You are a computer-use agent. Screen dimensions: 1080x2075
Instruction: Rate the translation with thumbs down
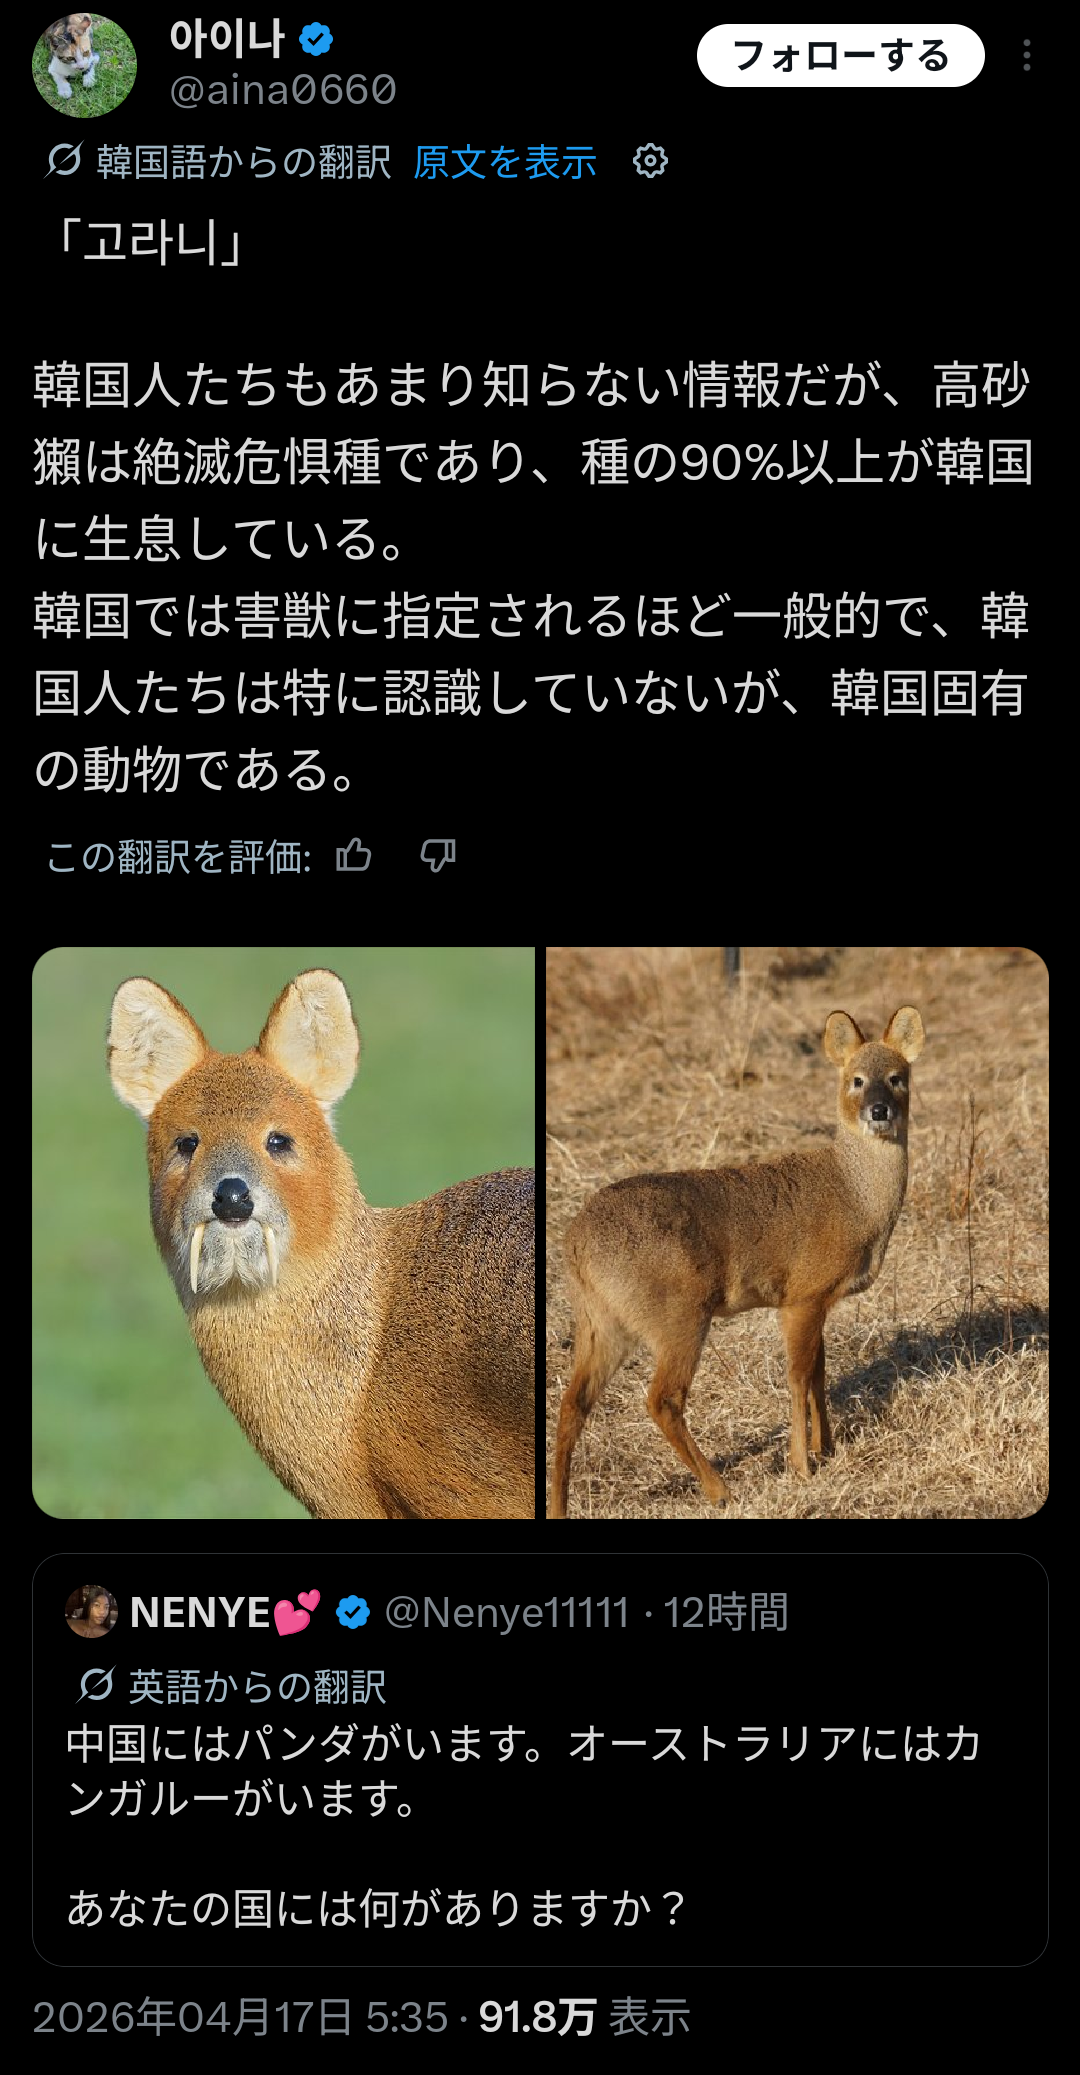tap(438, 856)
